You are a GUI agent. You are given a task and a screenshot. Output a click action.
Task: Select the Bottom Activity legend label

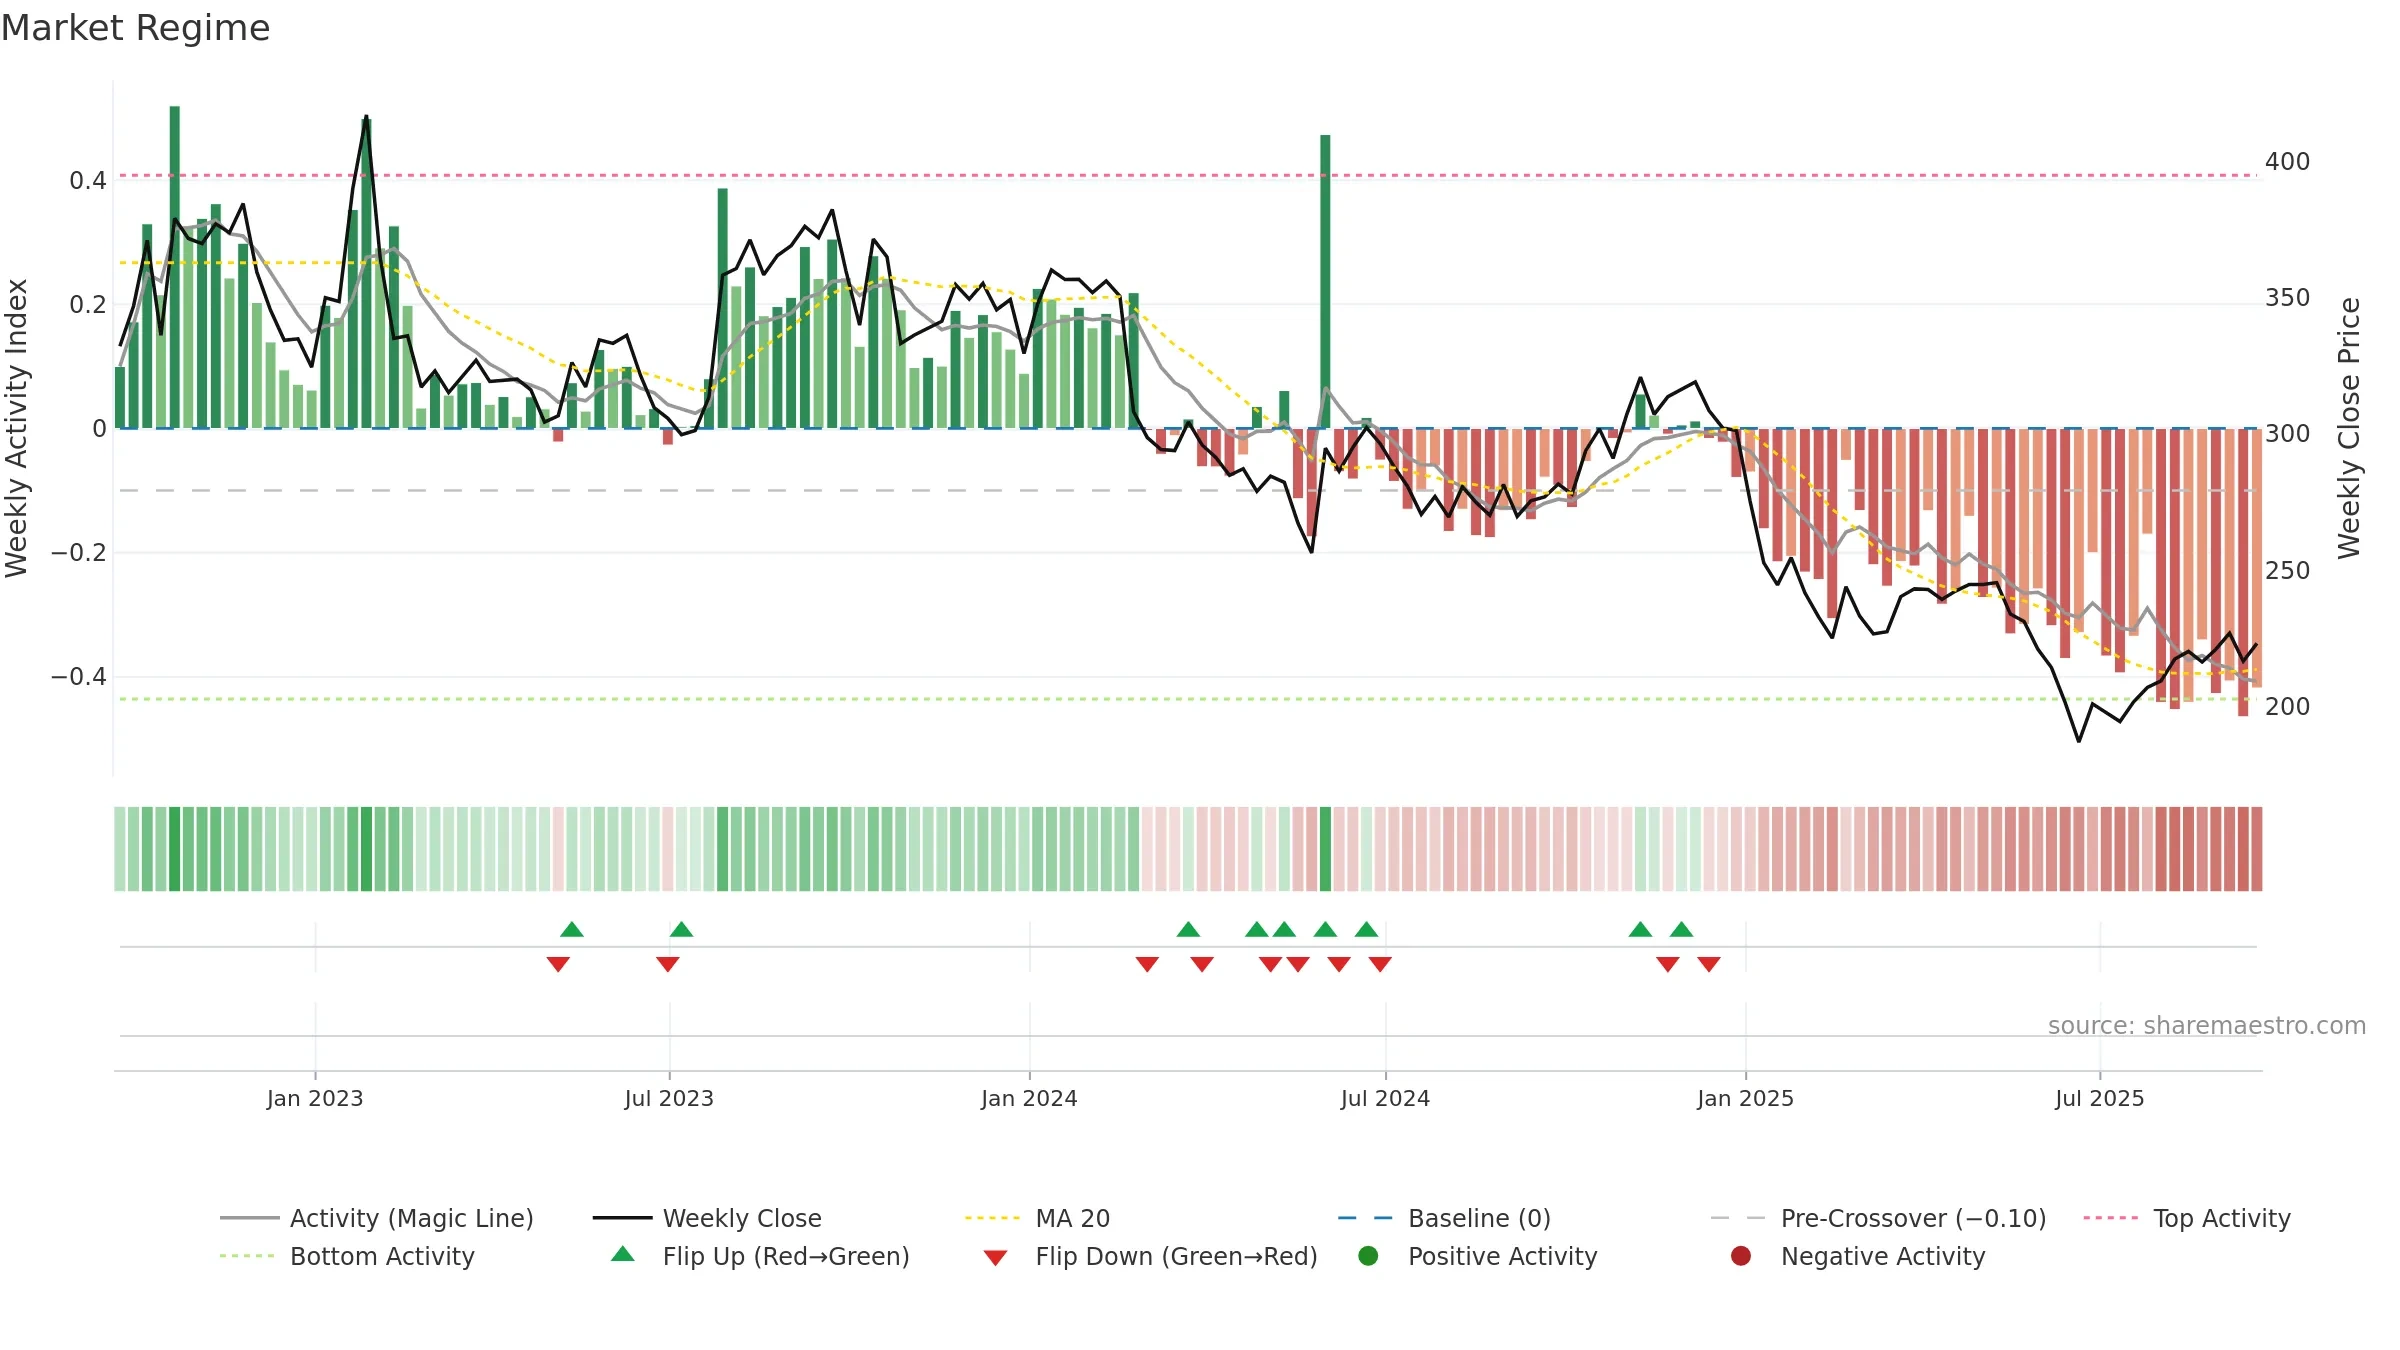click(x=382, y=1256)
